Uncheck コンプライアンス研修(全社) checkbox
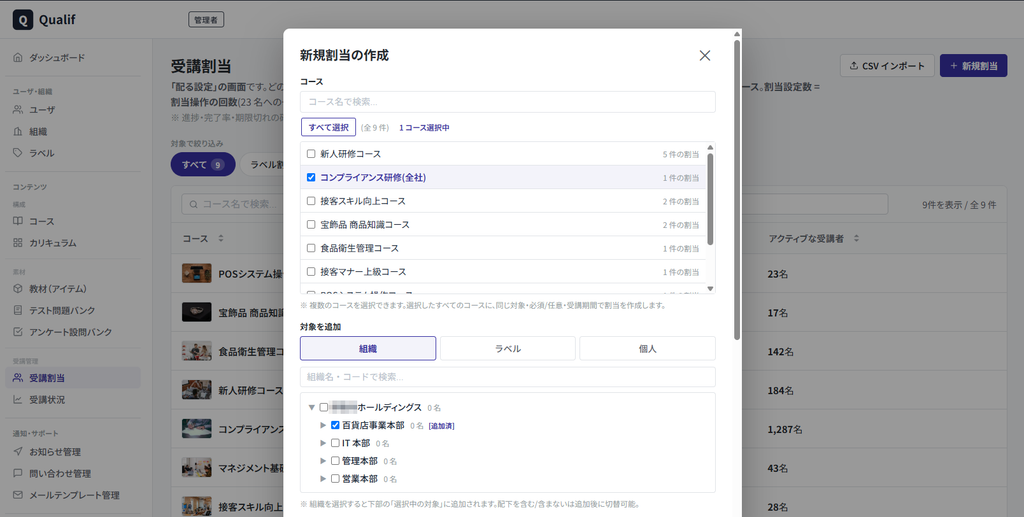 pos(311,178)
